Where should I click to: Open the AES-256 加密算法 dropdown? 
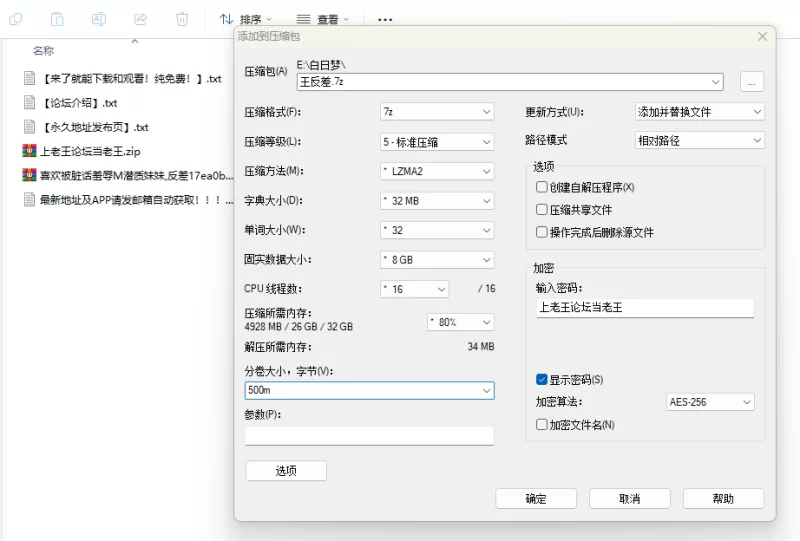[710, 402]
